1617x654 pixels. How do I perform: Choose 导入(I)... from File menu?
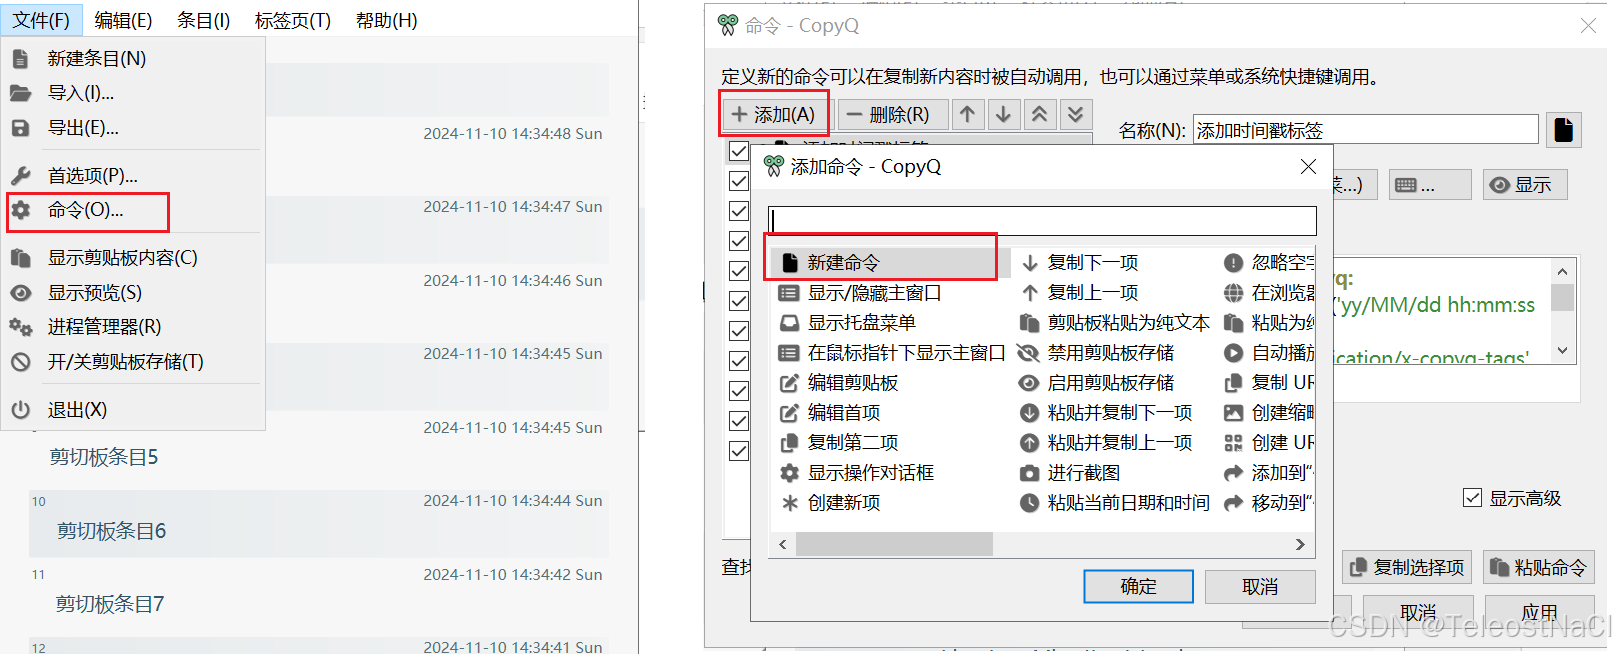tap(133, 93)
